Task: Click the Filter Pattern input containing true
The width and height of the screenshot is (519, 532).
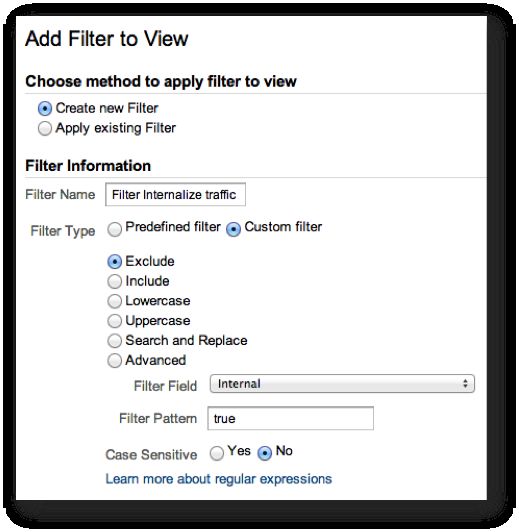Action: 291,418
